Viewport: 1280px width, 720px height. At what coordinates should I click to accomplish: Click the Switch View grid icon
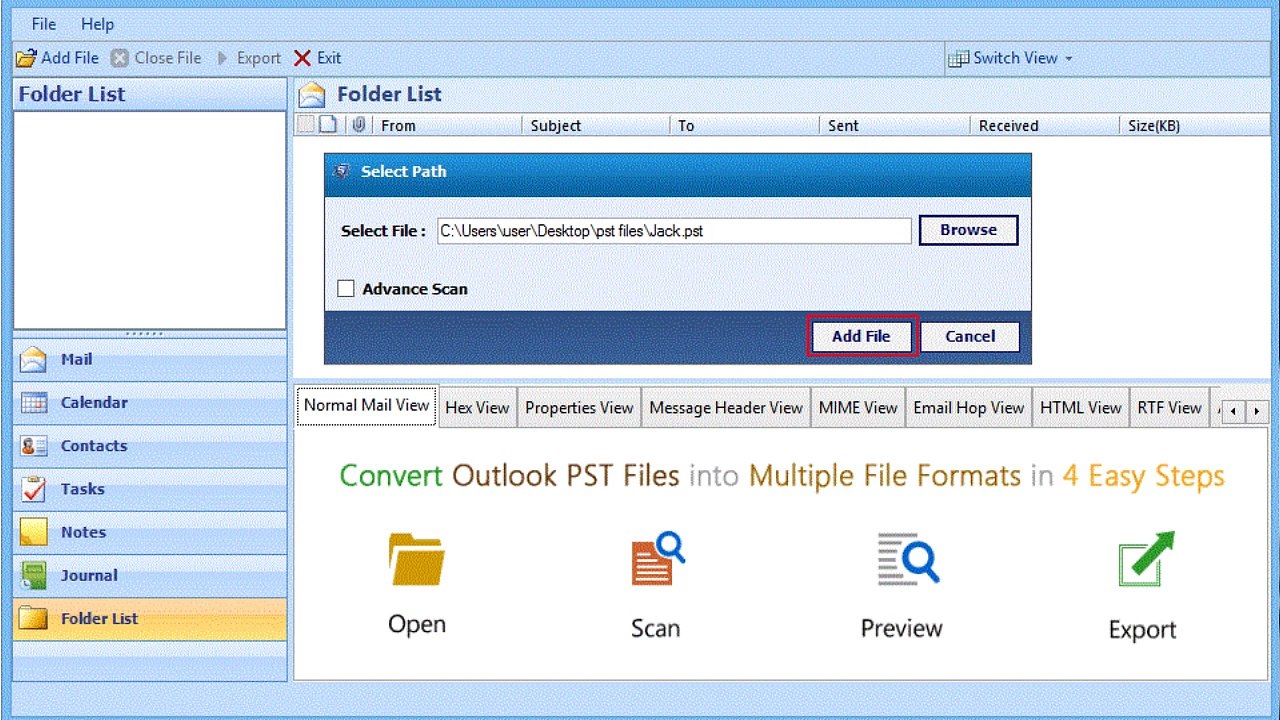958,58
